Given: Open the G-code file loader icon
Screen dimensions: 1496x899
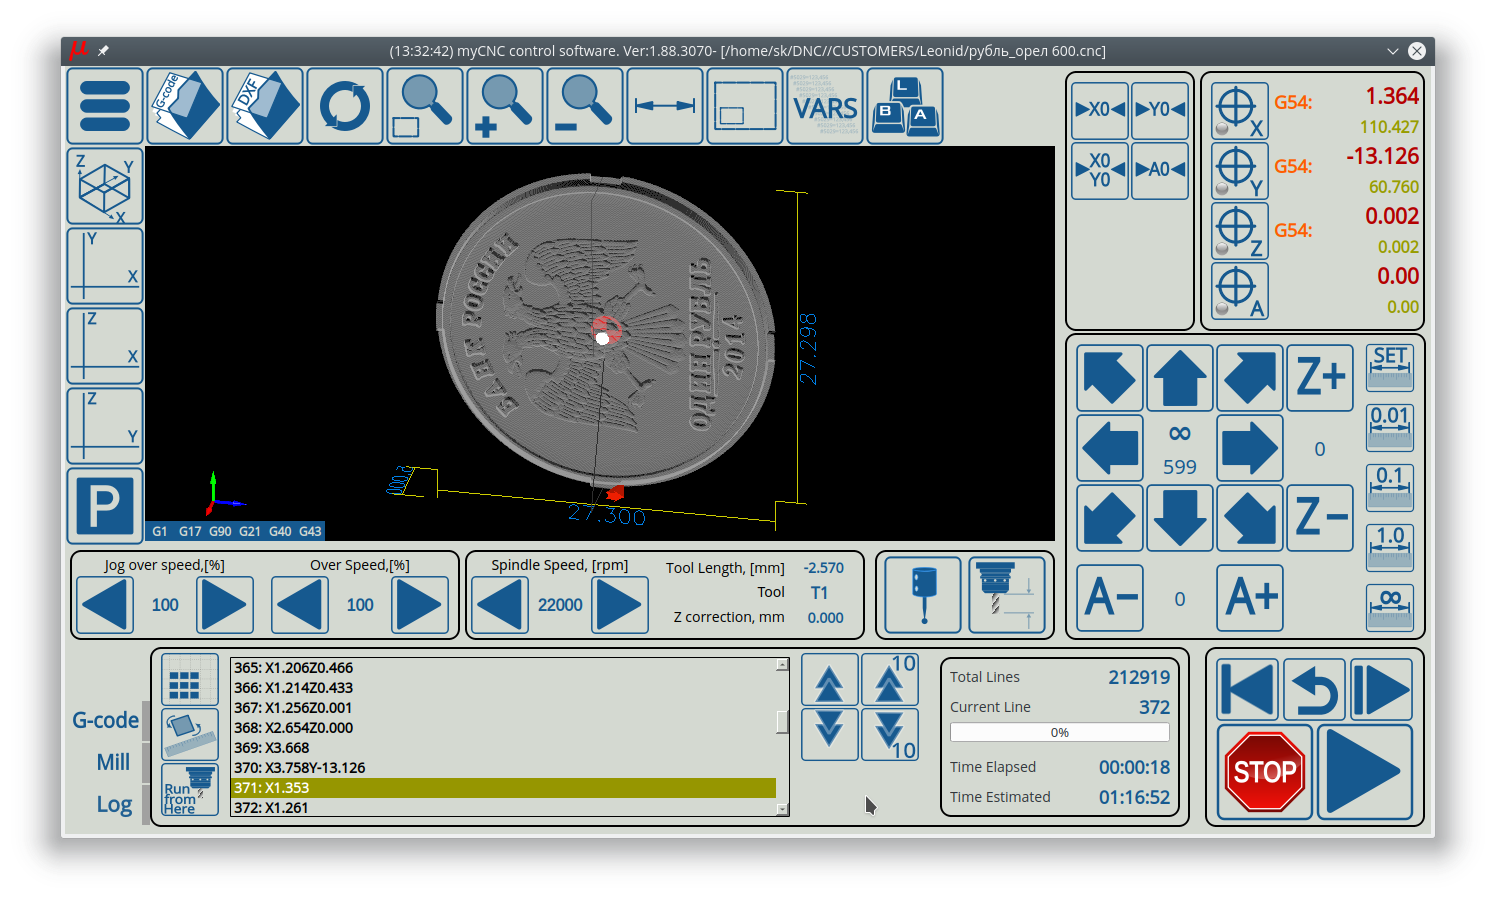Looking at the screenshot, I should click(185, 106).
